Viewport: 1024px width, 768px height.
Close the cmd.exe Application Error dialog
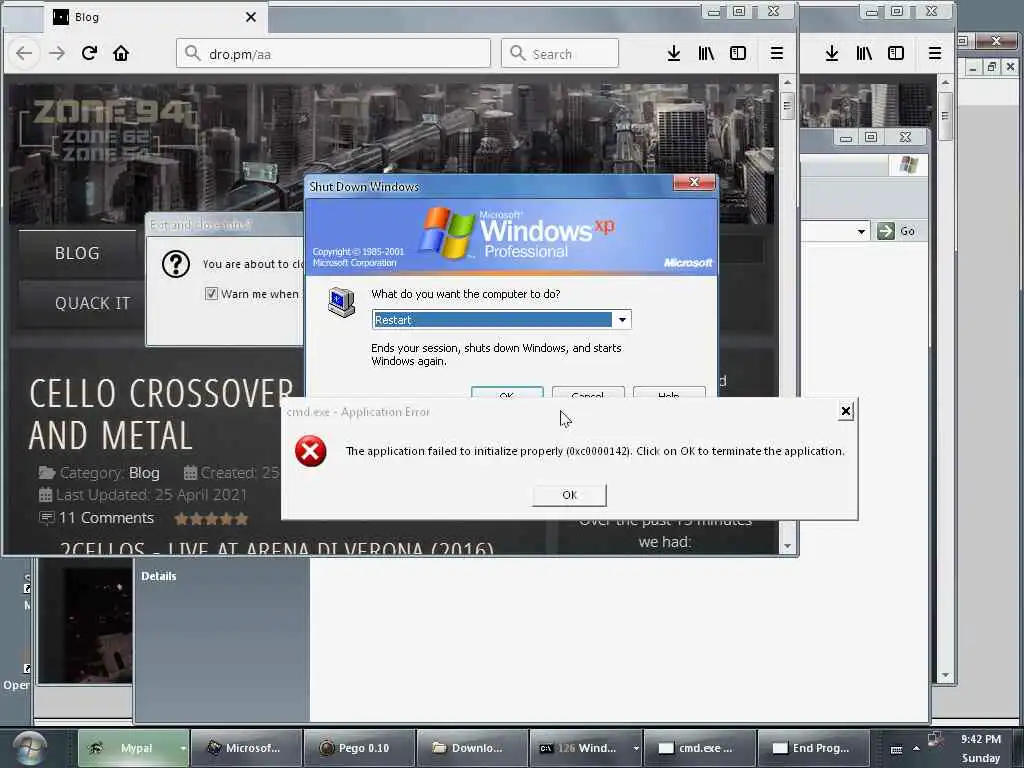pos(846,411)
